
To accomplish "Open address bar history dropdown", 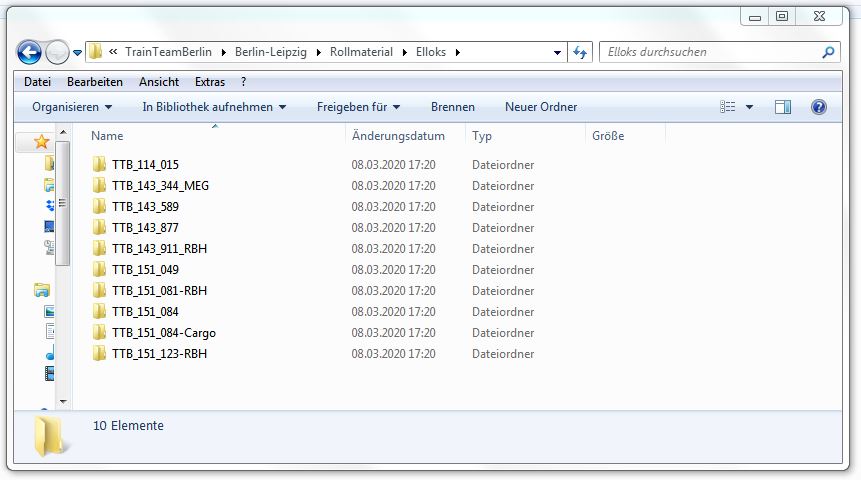I will pyautogui.click(x=557, y=53).
